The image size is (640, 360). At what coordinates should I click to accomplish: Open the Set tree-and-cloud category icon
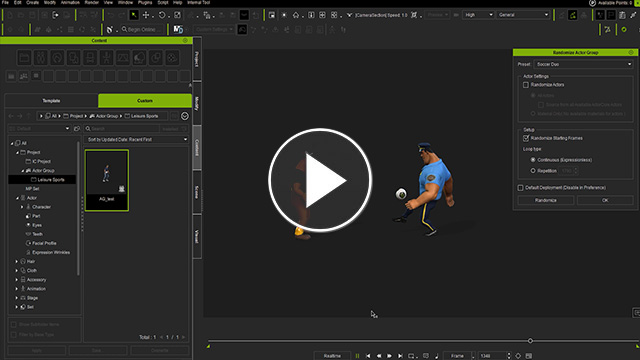click(x=139, y=58)
